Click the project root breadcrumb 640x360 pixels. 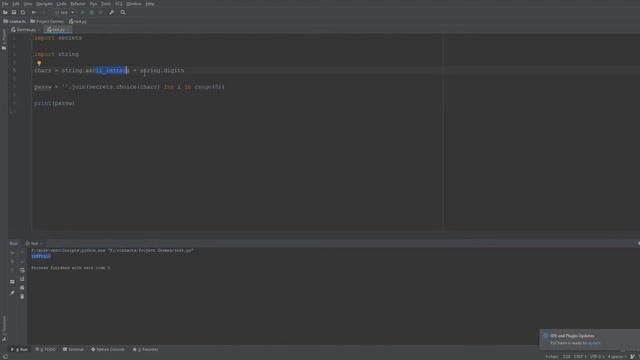pyautogui.click(x=15, y=21)
